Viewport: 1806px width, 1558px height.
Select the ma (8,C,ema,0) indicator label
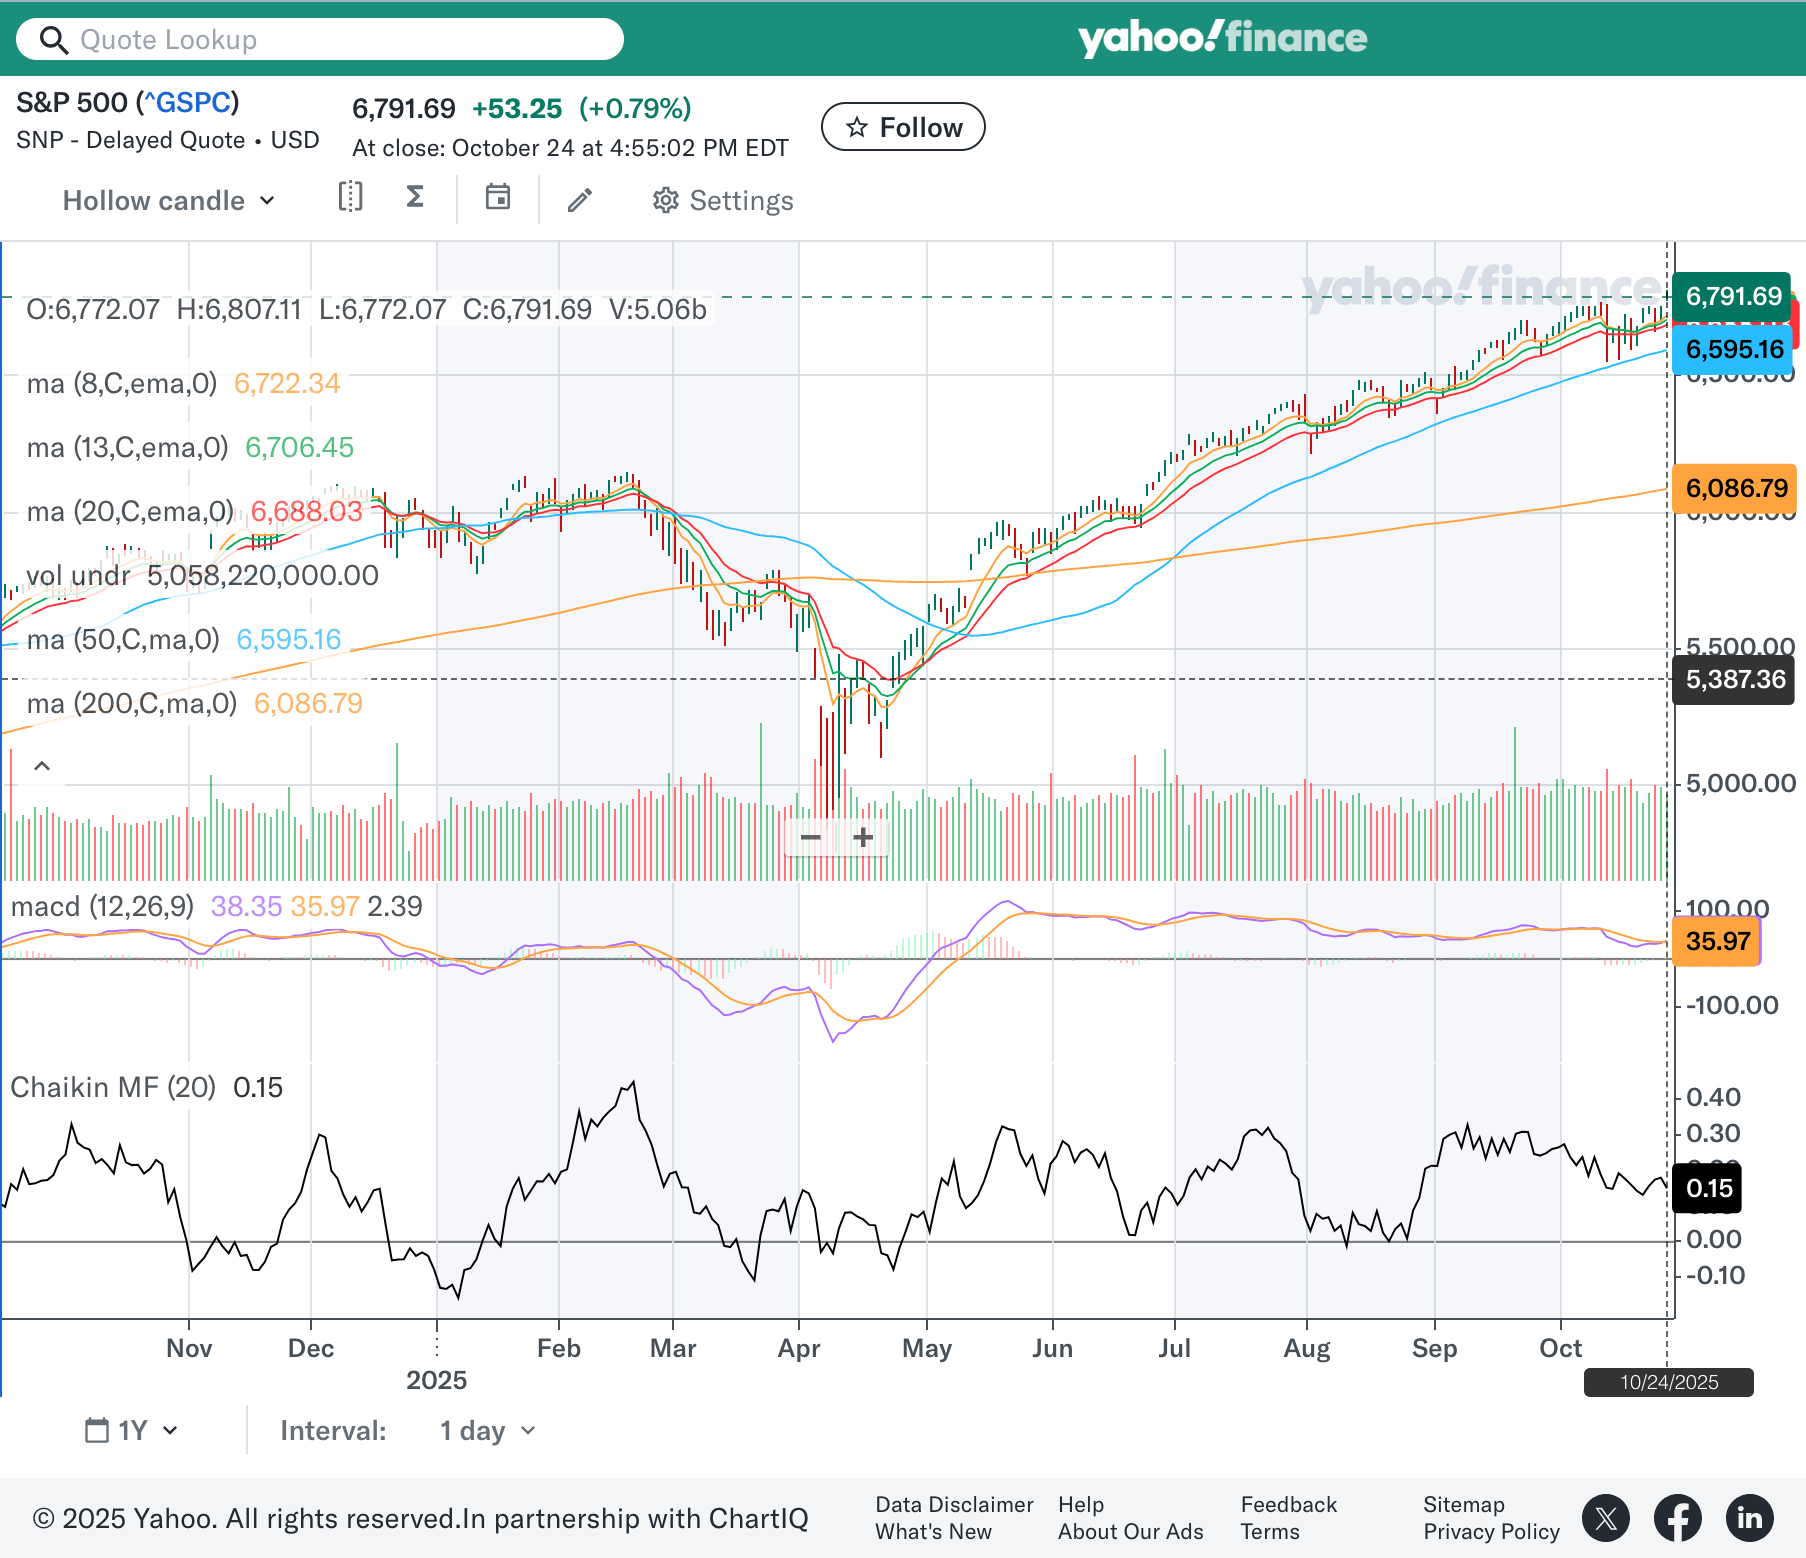coord(122,383)
